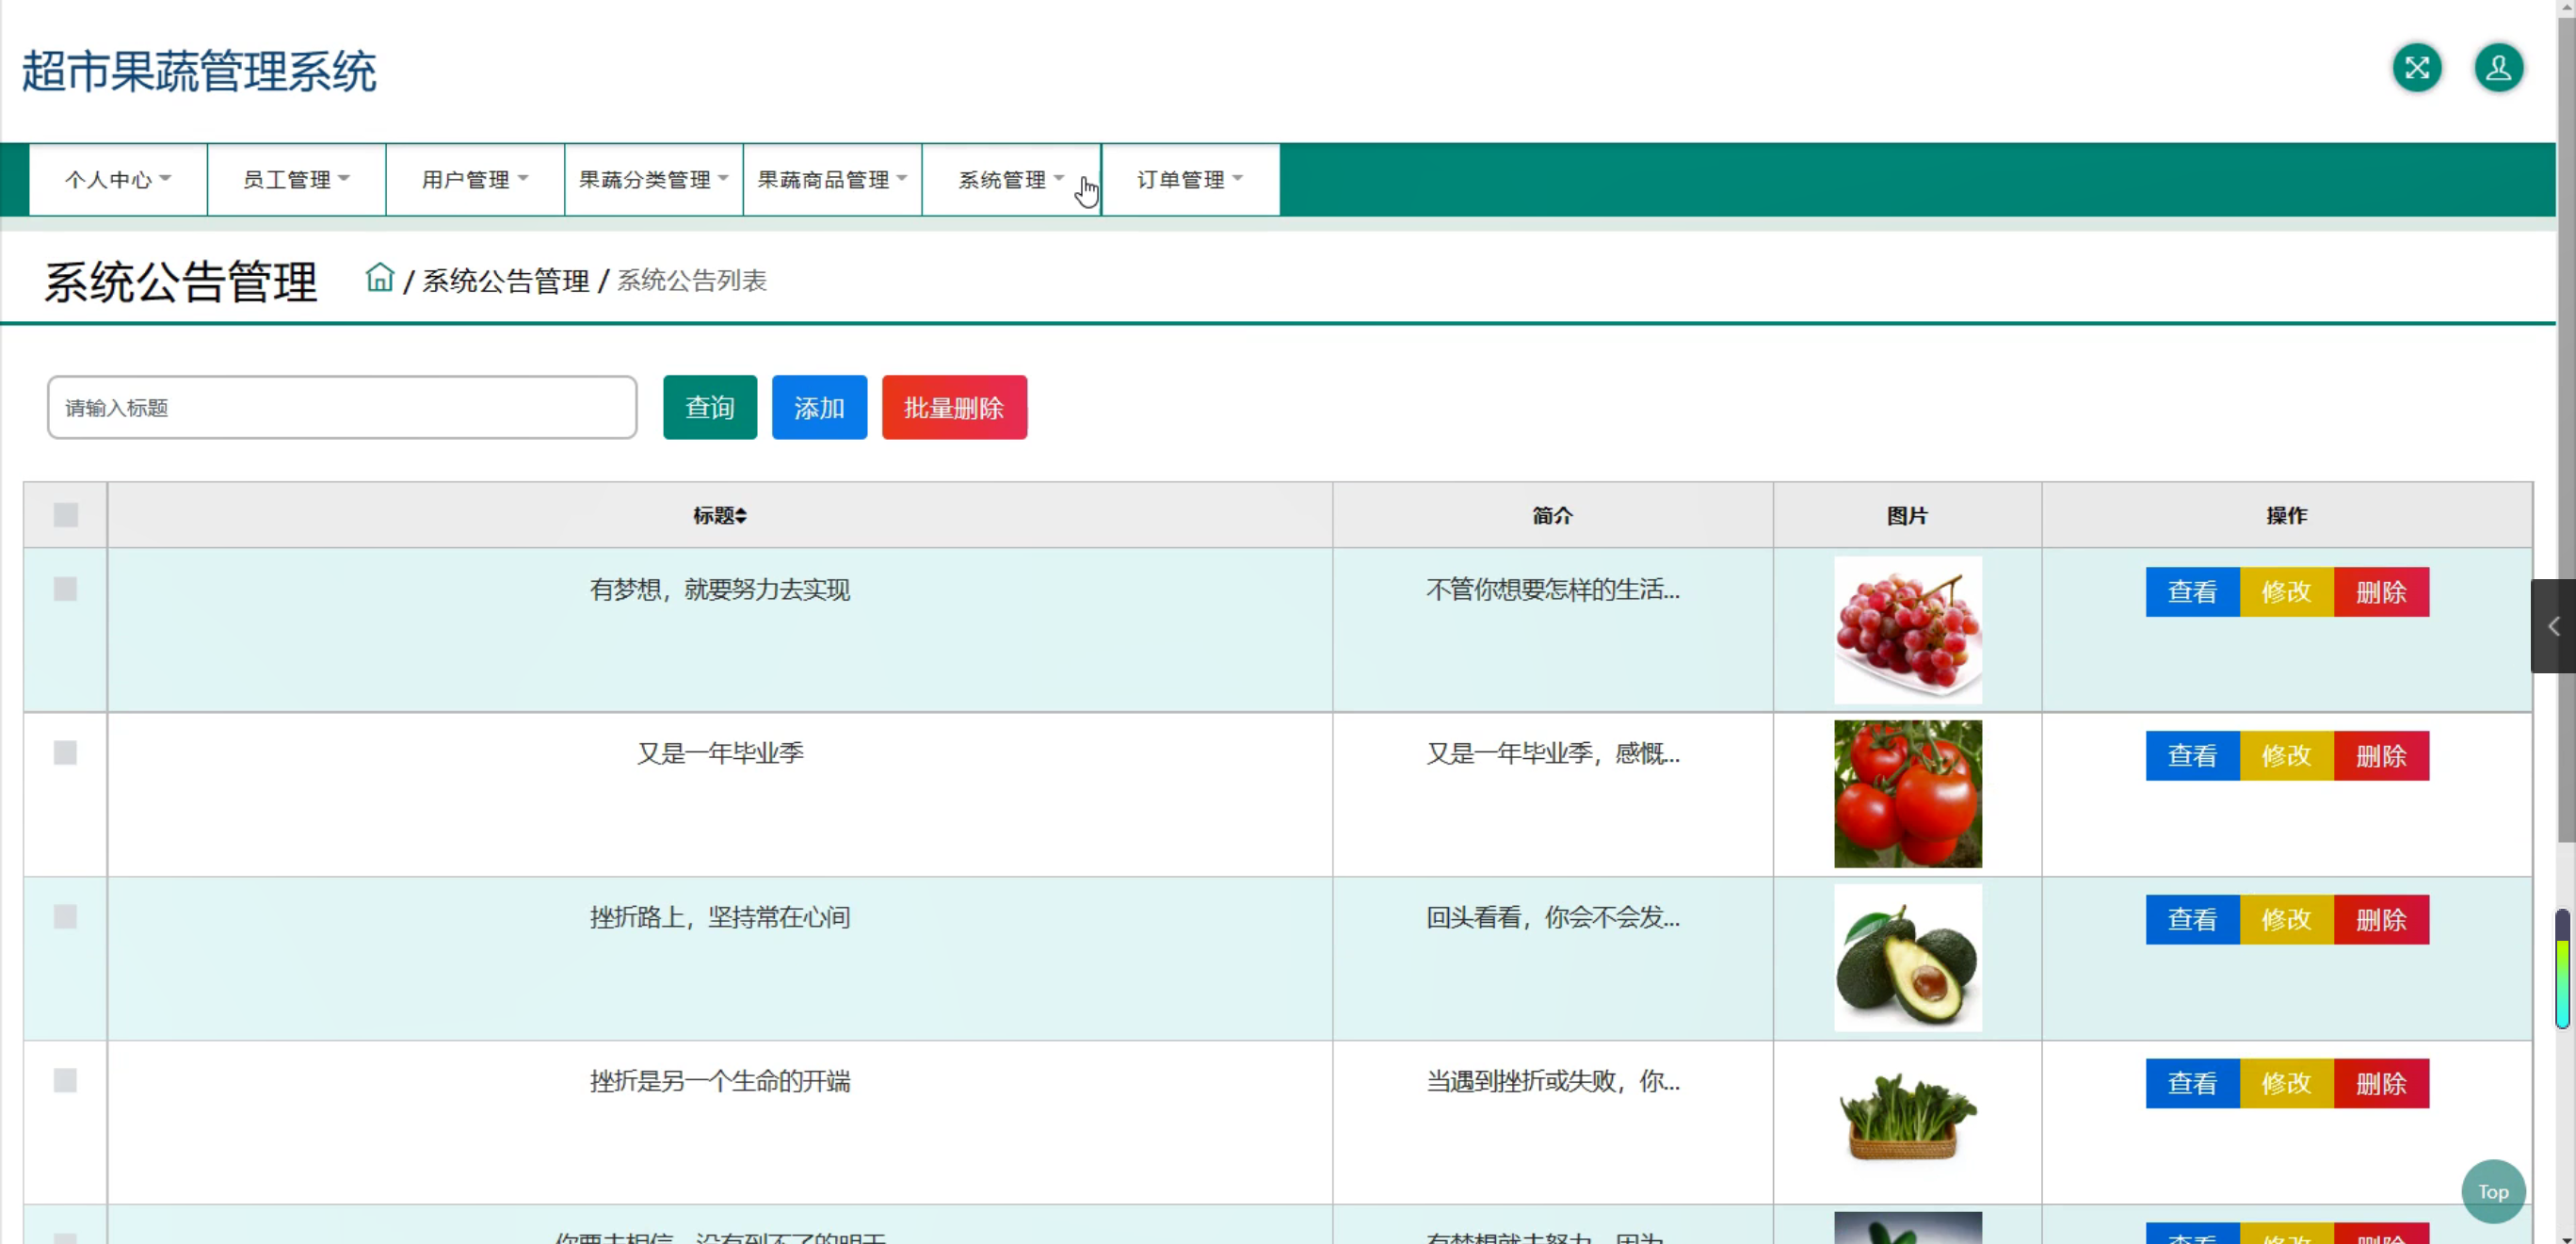Click the fullscreen toggle icon top right

tap(2417, 68)
